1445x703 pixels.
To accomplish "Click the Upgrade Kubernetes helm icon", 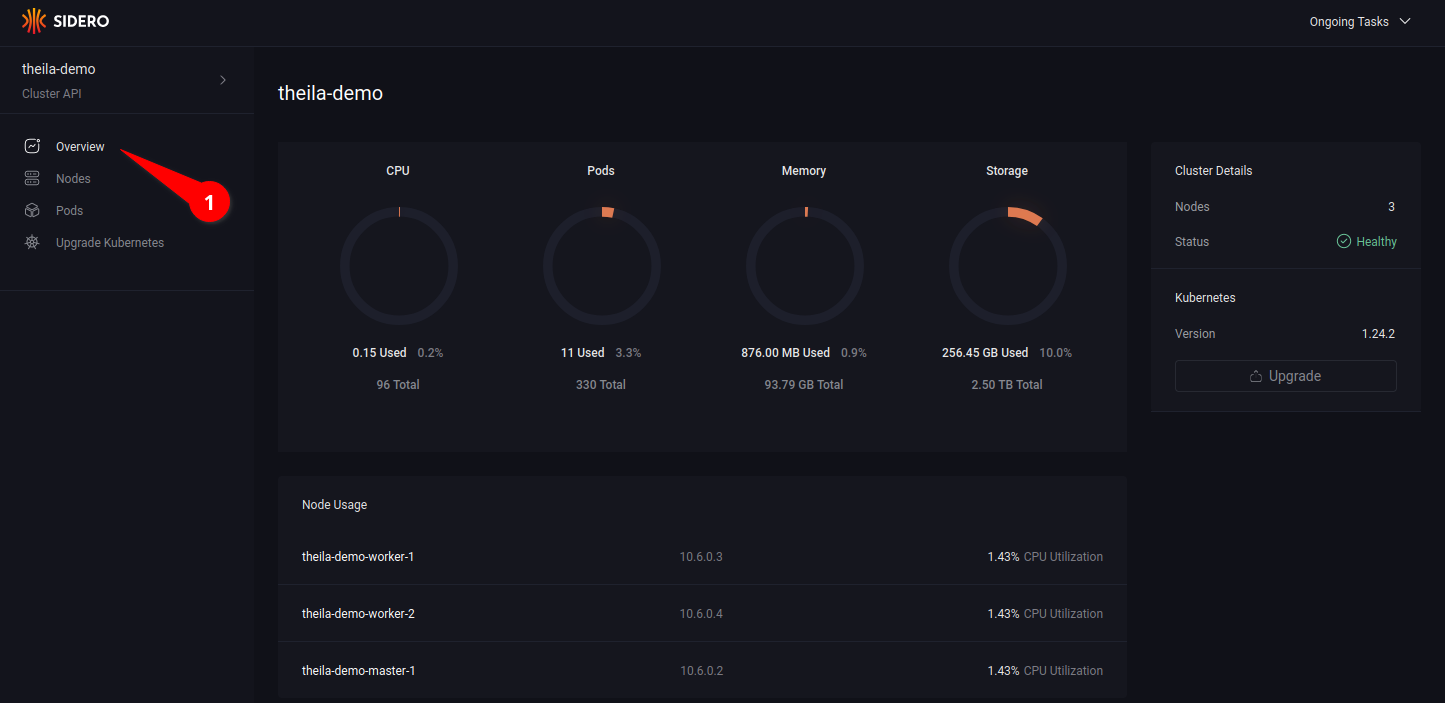I will point(33,242).
